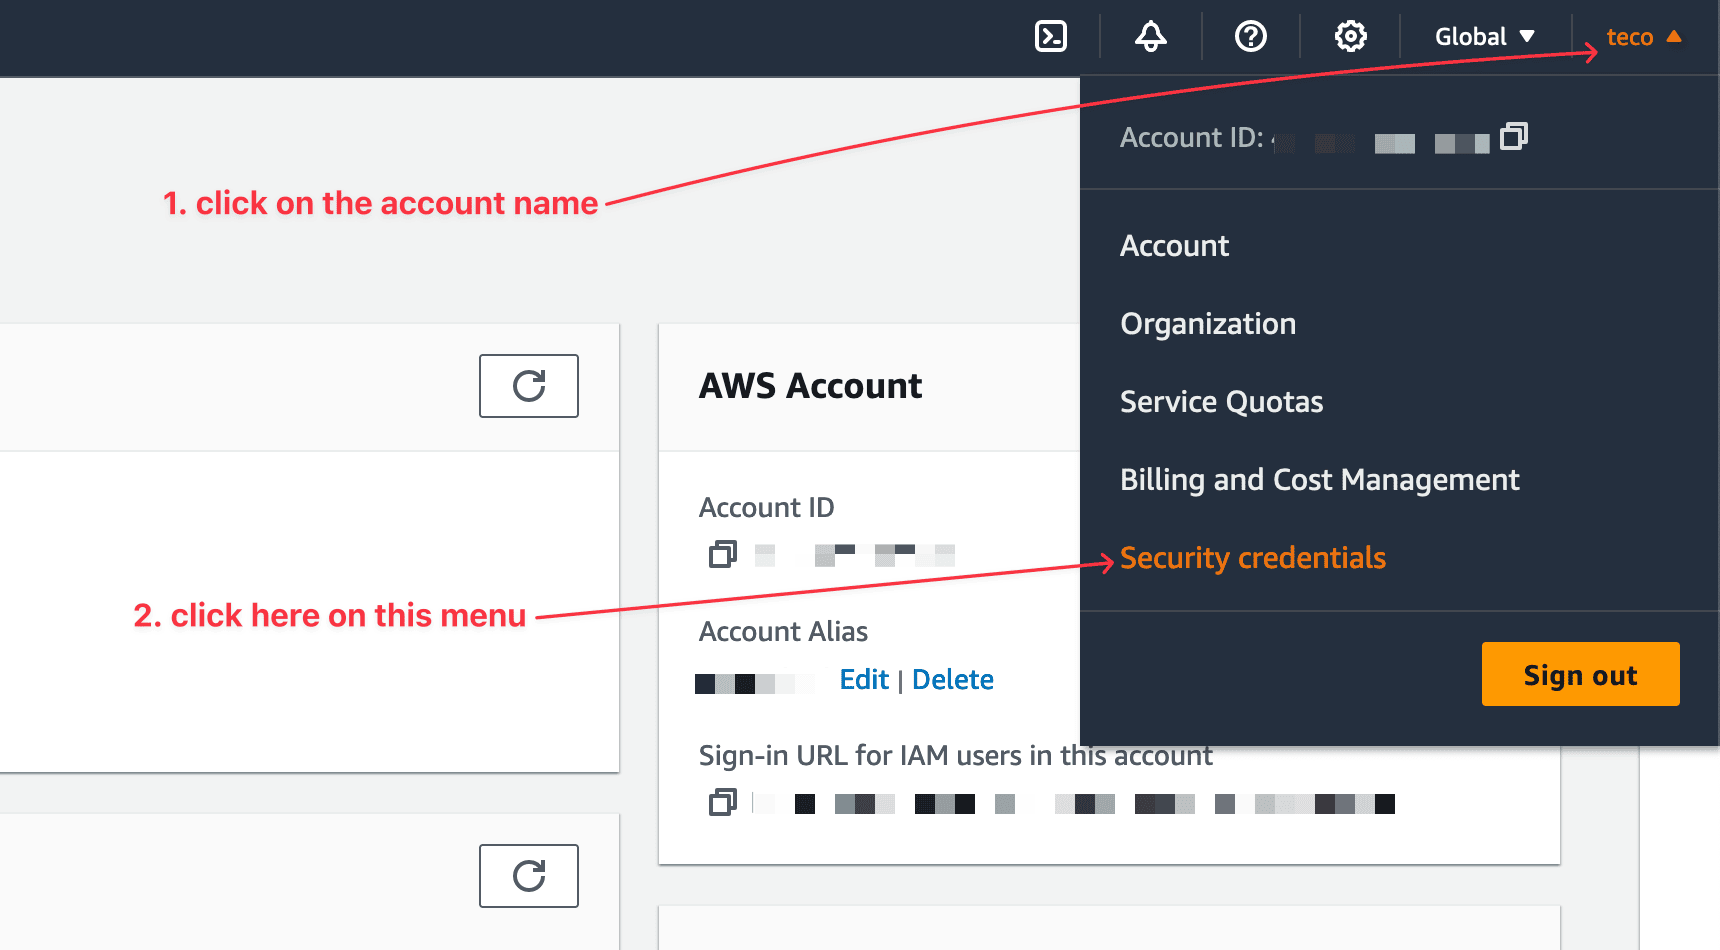The height and width of the screenshot is (950, 1720).
Task: Click the notifications bell icon
Action: click(x=1150, y=36)
